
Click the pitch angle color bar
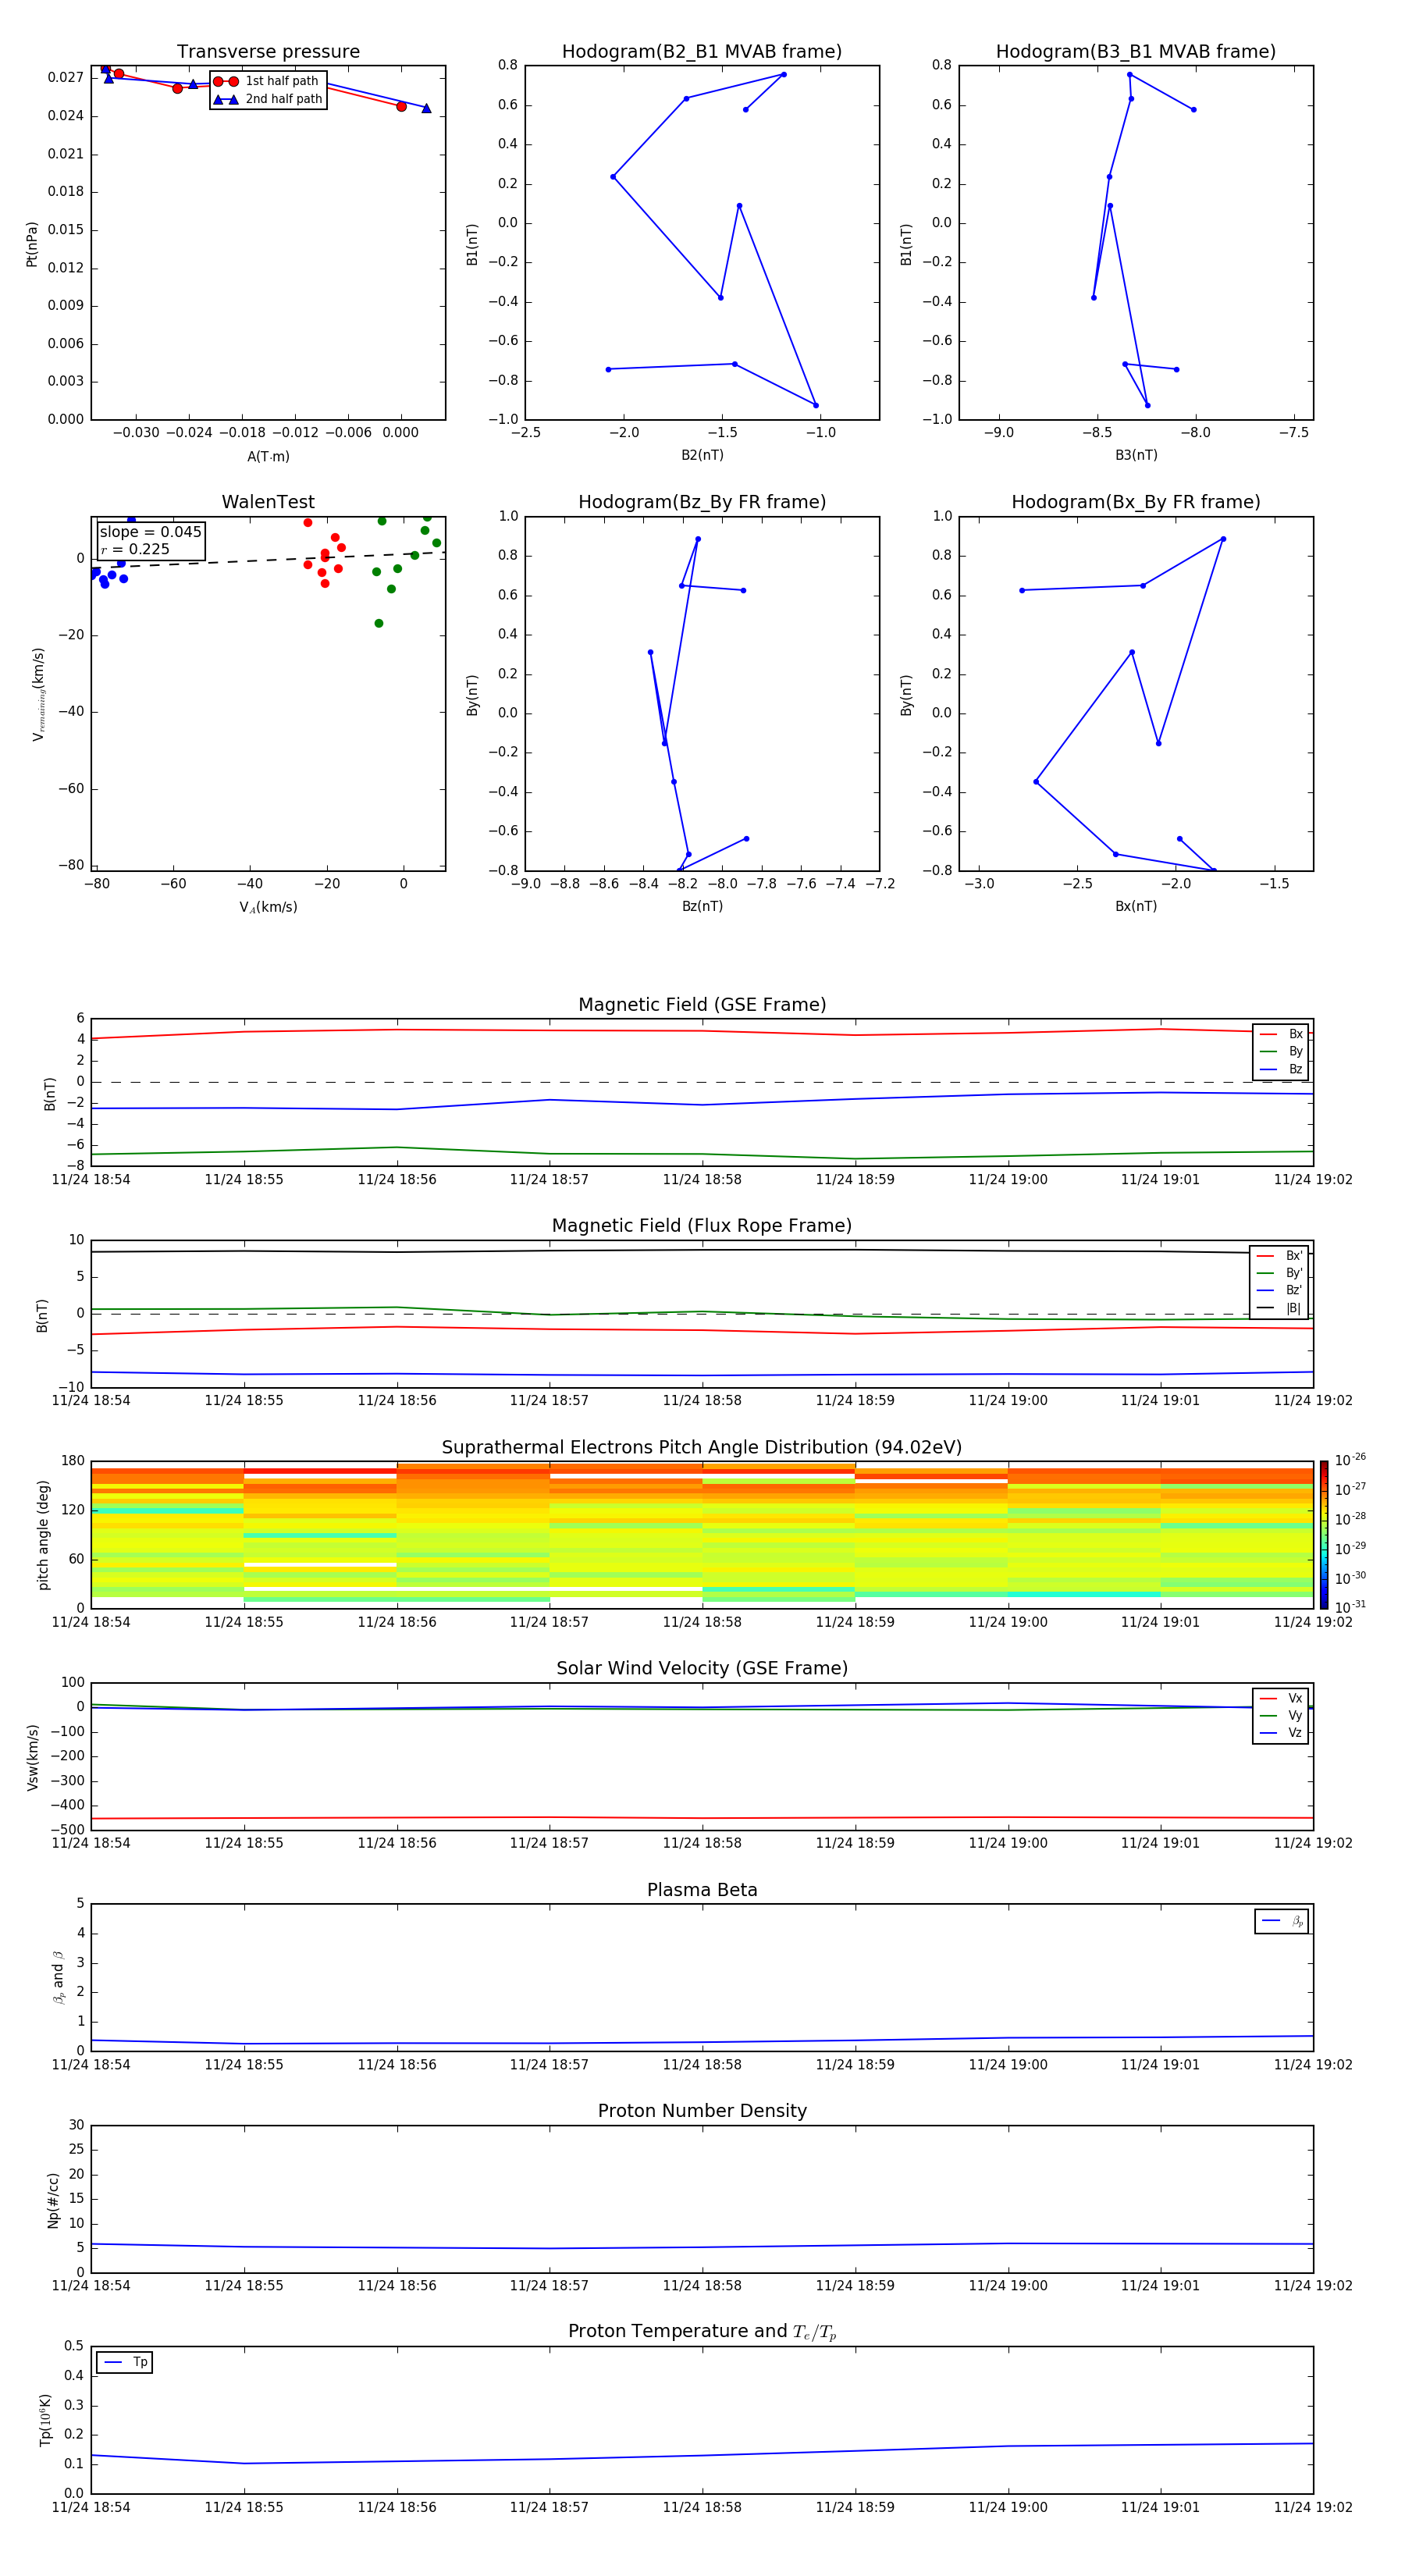(x=1324, y=1535)
